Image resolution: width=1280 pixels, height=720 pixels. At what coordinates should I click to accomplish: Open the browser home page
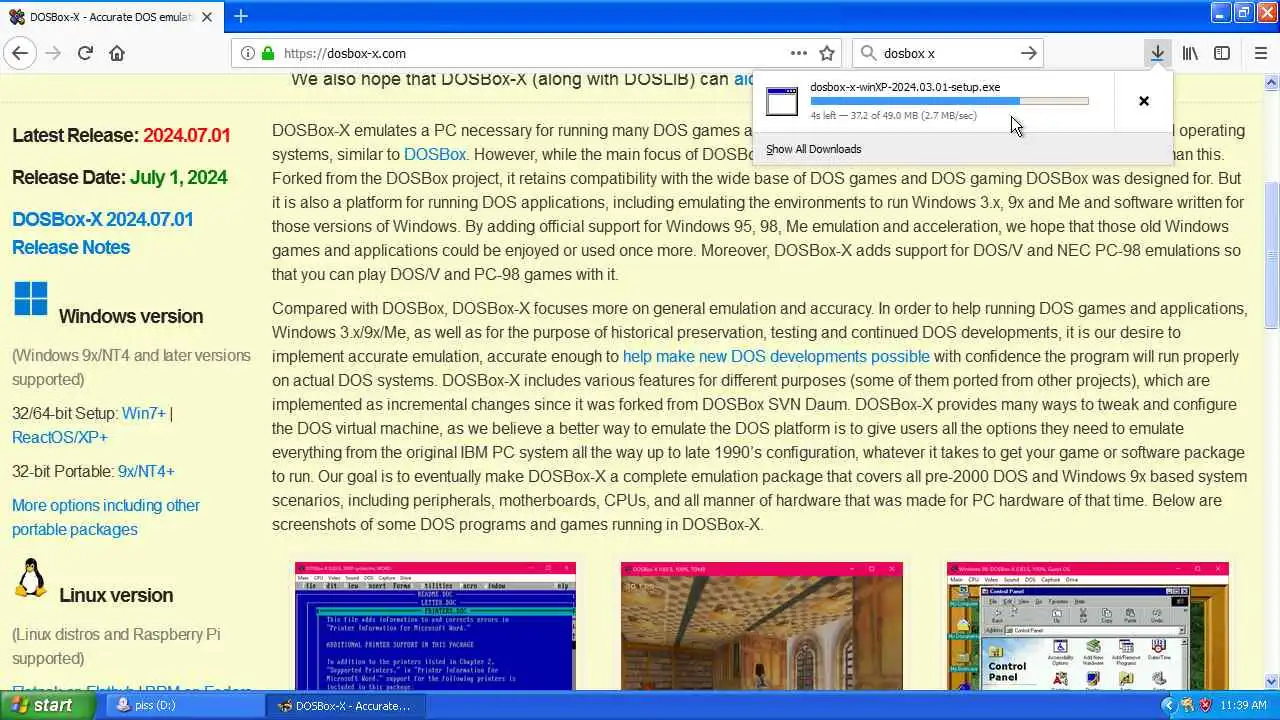click(117, 53)
